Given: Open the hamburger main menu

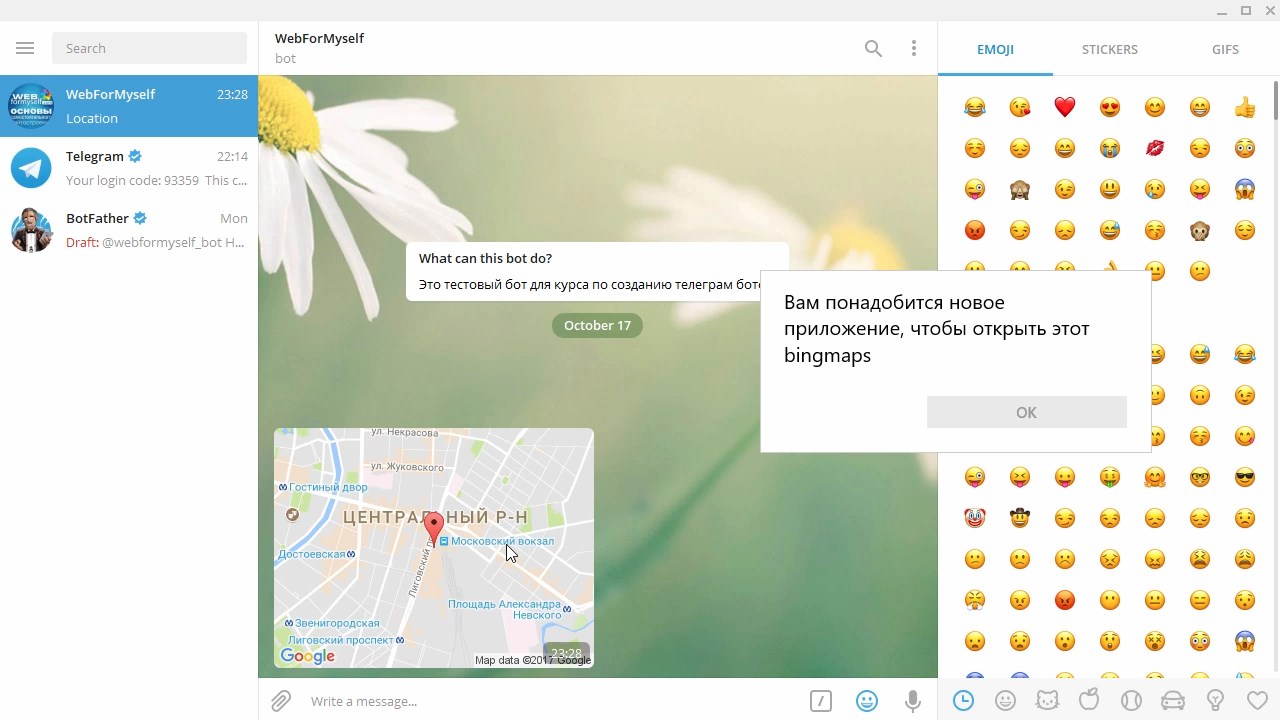Looking at the screenshot, I should tap(25, 48).
